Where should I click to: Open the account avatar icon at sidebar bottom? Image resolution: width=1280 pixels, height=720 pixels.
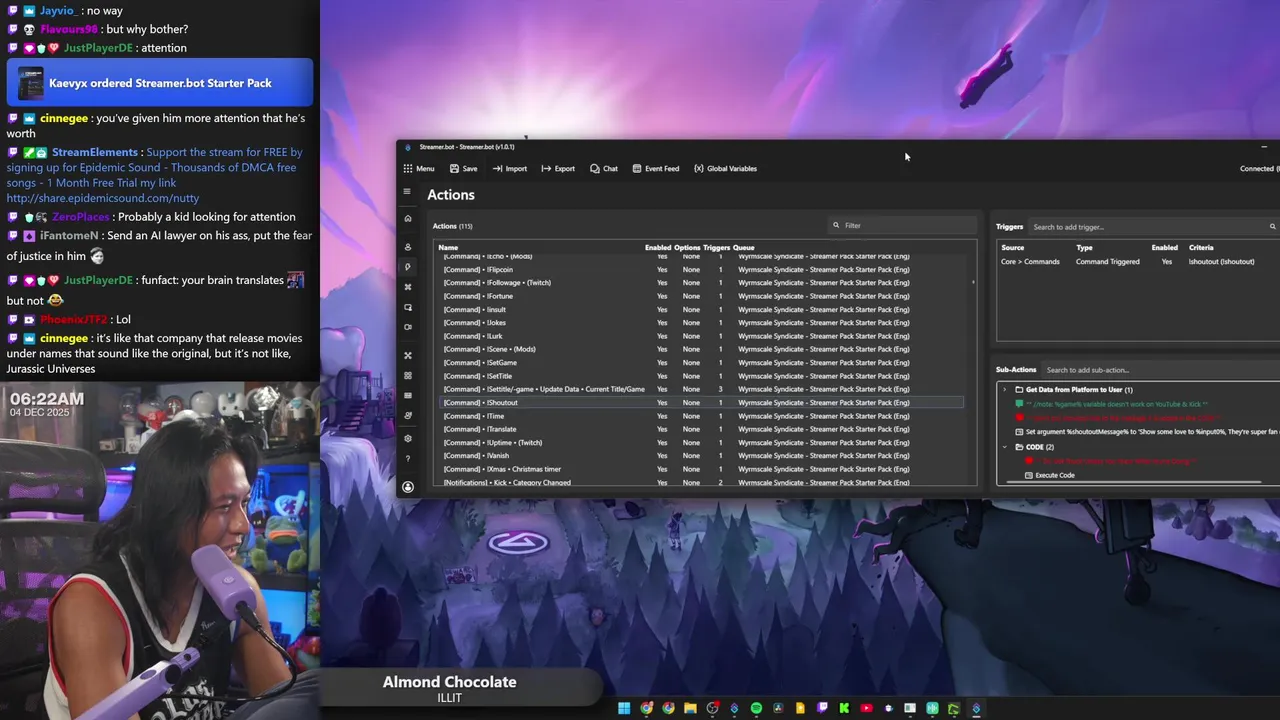tap(407, 487)
